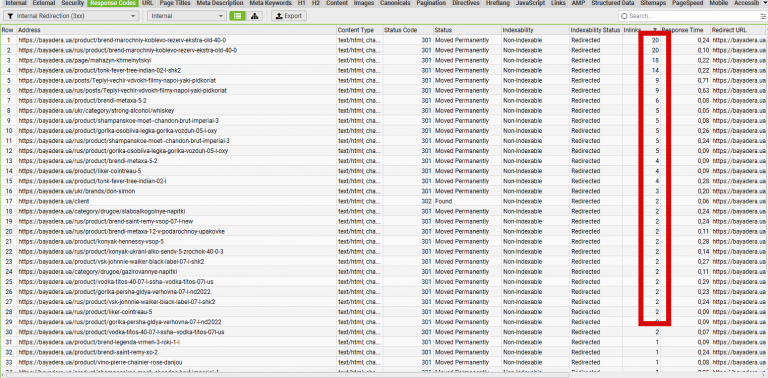Click inlinks value 18
The image size is (768, 378).
point(655,60)
